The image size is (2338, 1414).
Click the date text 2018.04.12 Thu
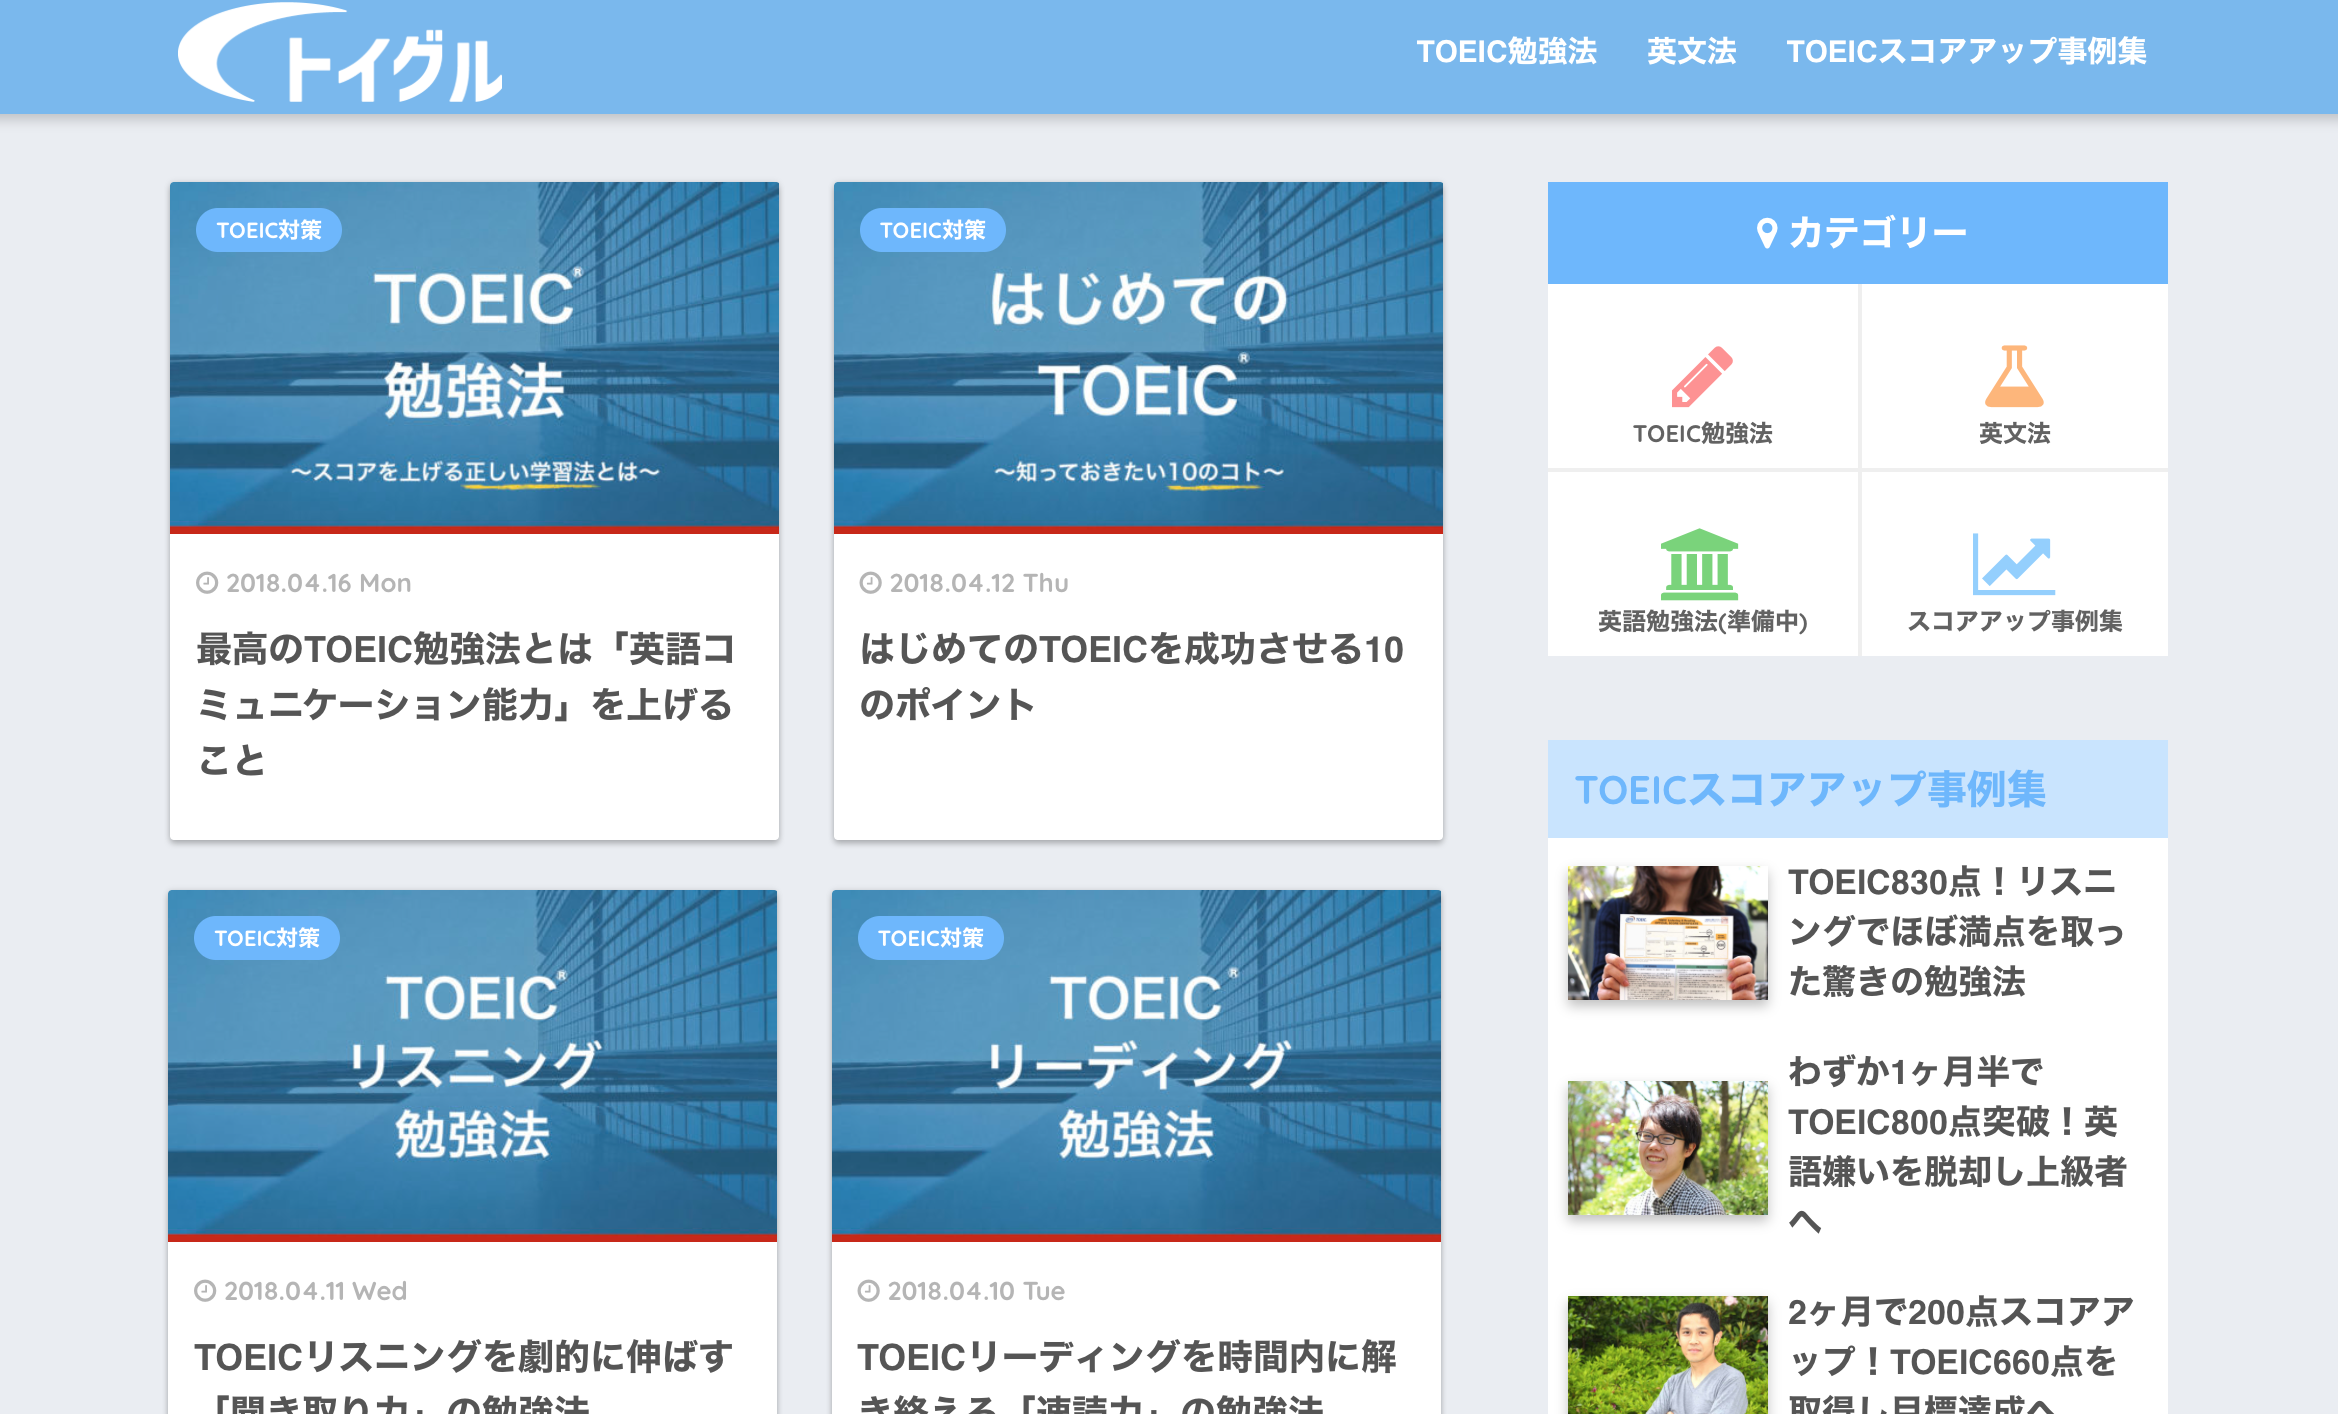coord(979,583)
